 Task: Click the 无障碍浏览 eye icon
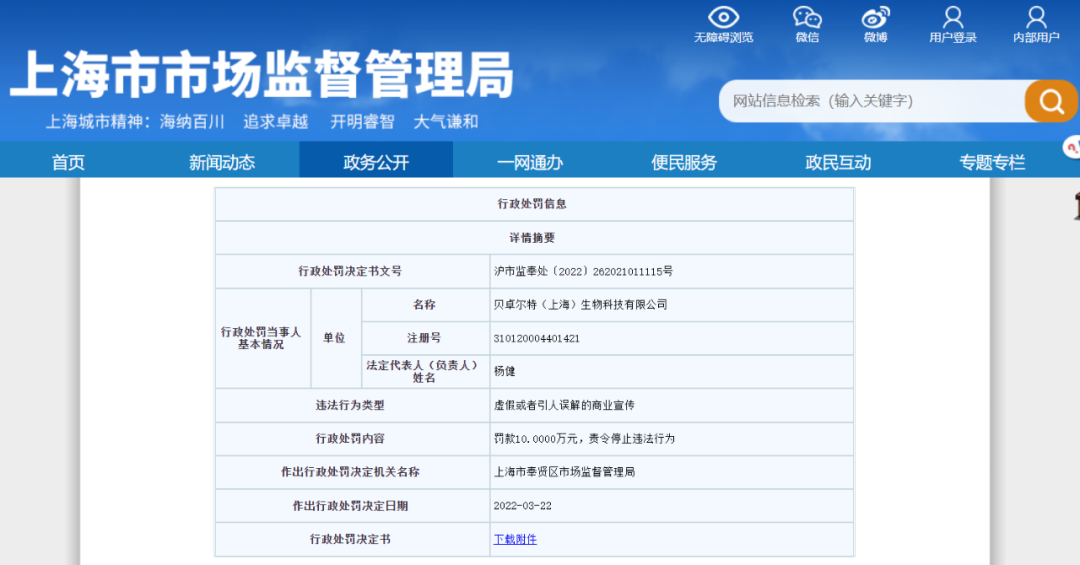[723, 18]
